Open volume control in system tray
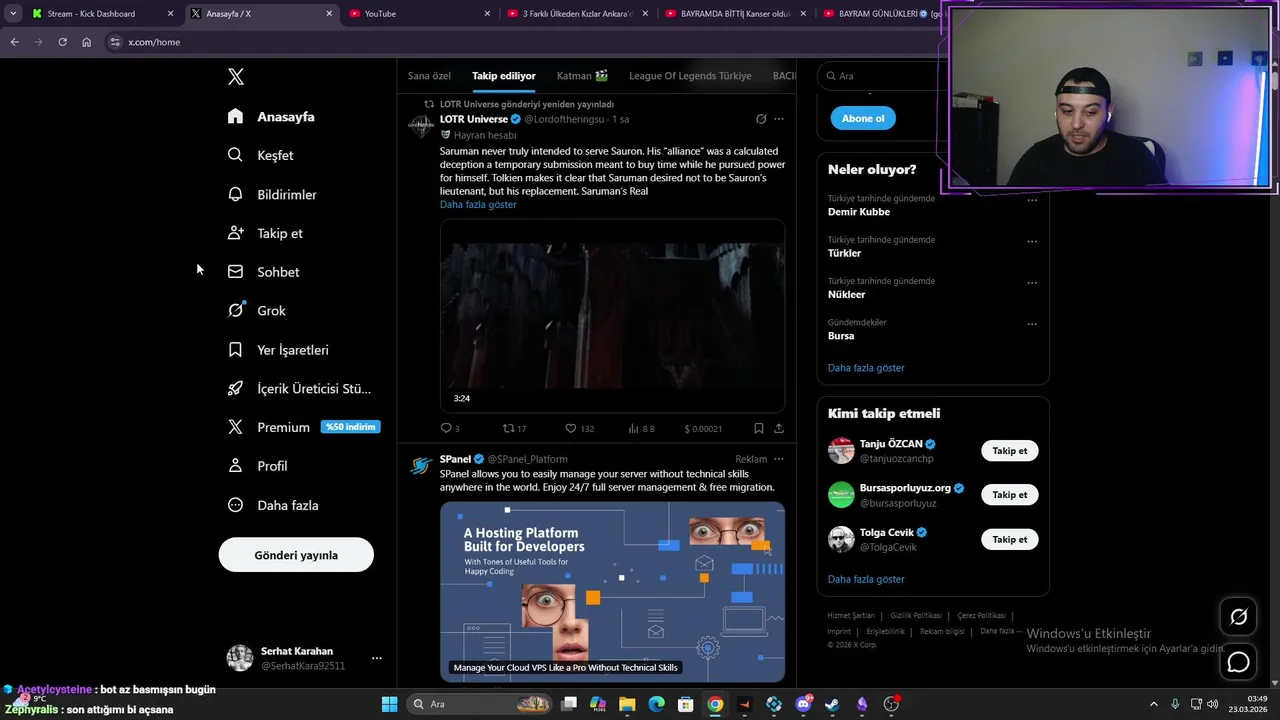 click(1212, 705)
